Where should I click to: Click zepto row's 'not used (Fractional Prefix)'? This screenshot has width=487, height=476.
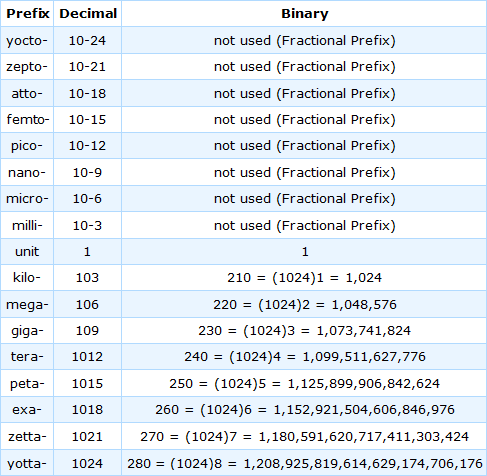click(x=304, y=67)
